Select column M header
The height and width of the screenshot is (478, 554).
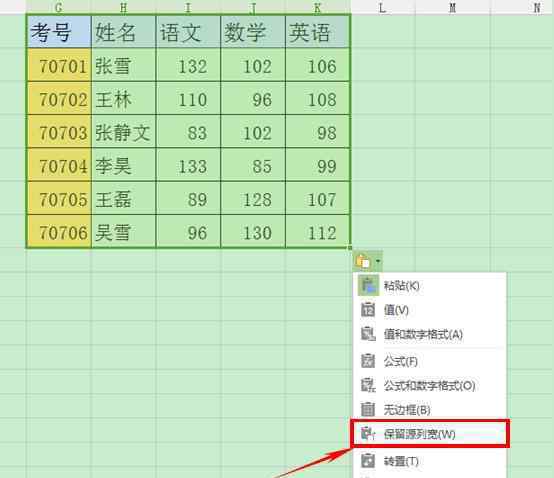point(453,7)
